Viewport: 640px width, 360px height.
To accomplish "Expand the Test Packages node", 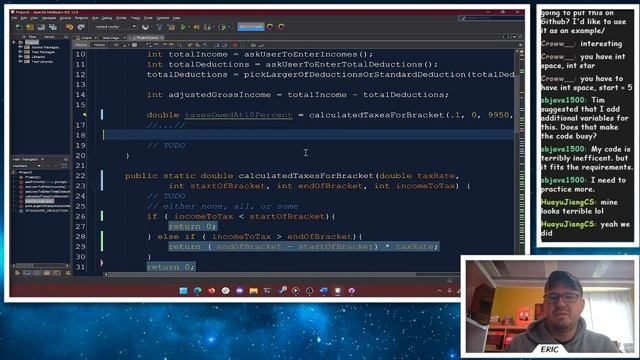I will coord(20,52).
